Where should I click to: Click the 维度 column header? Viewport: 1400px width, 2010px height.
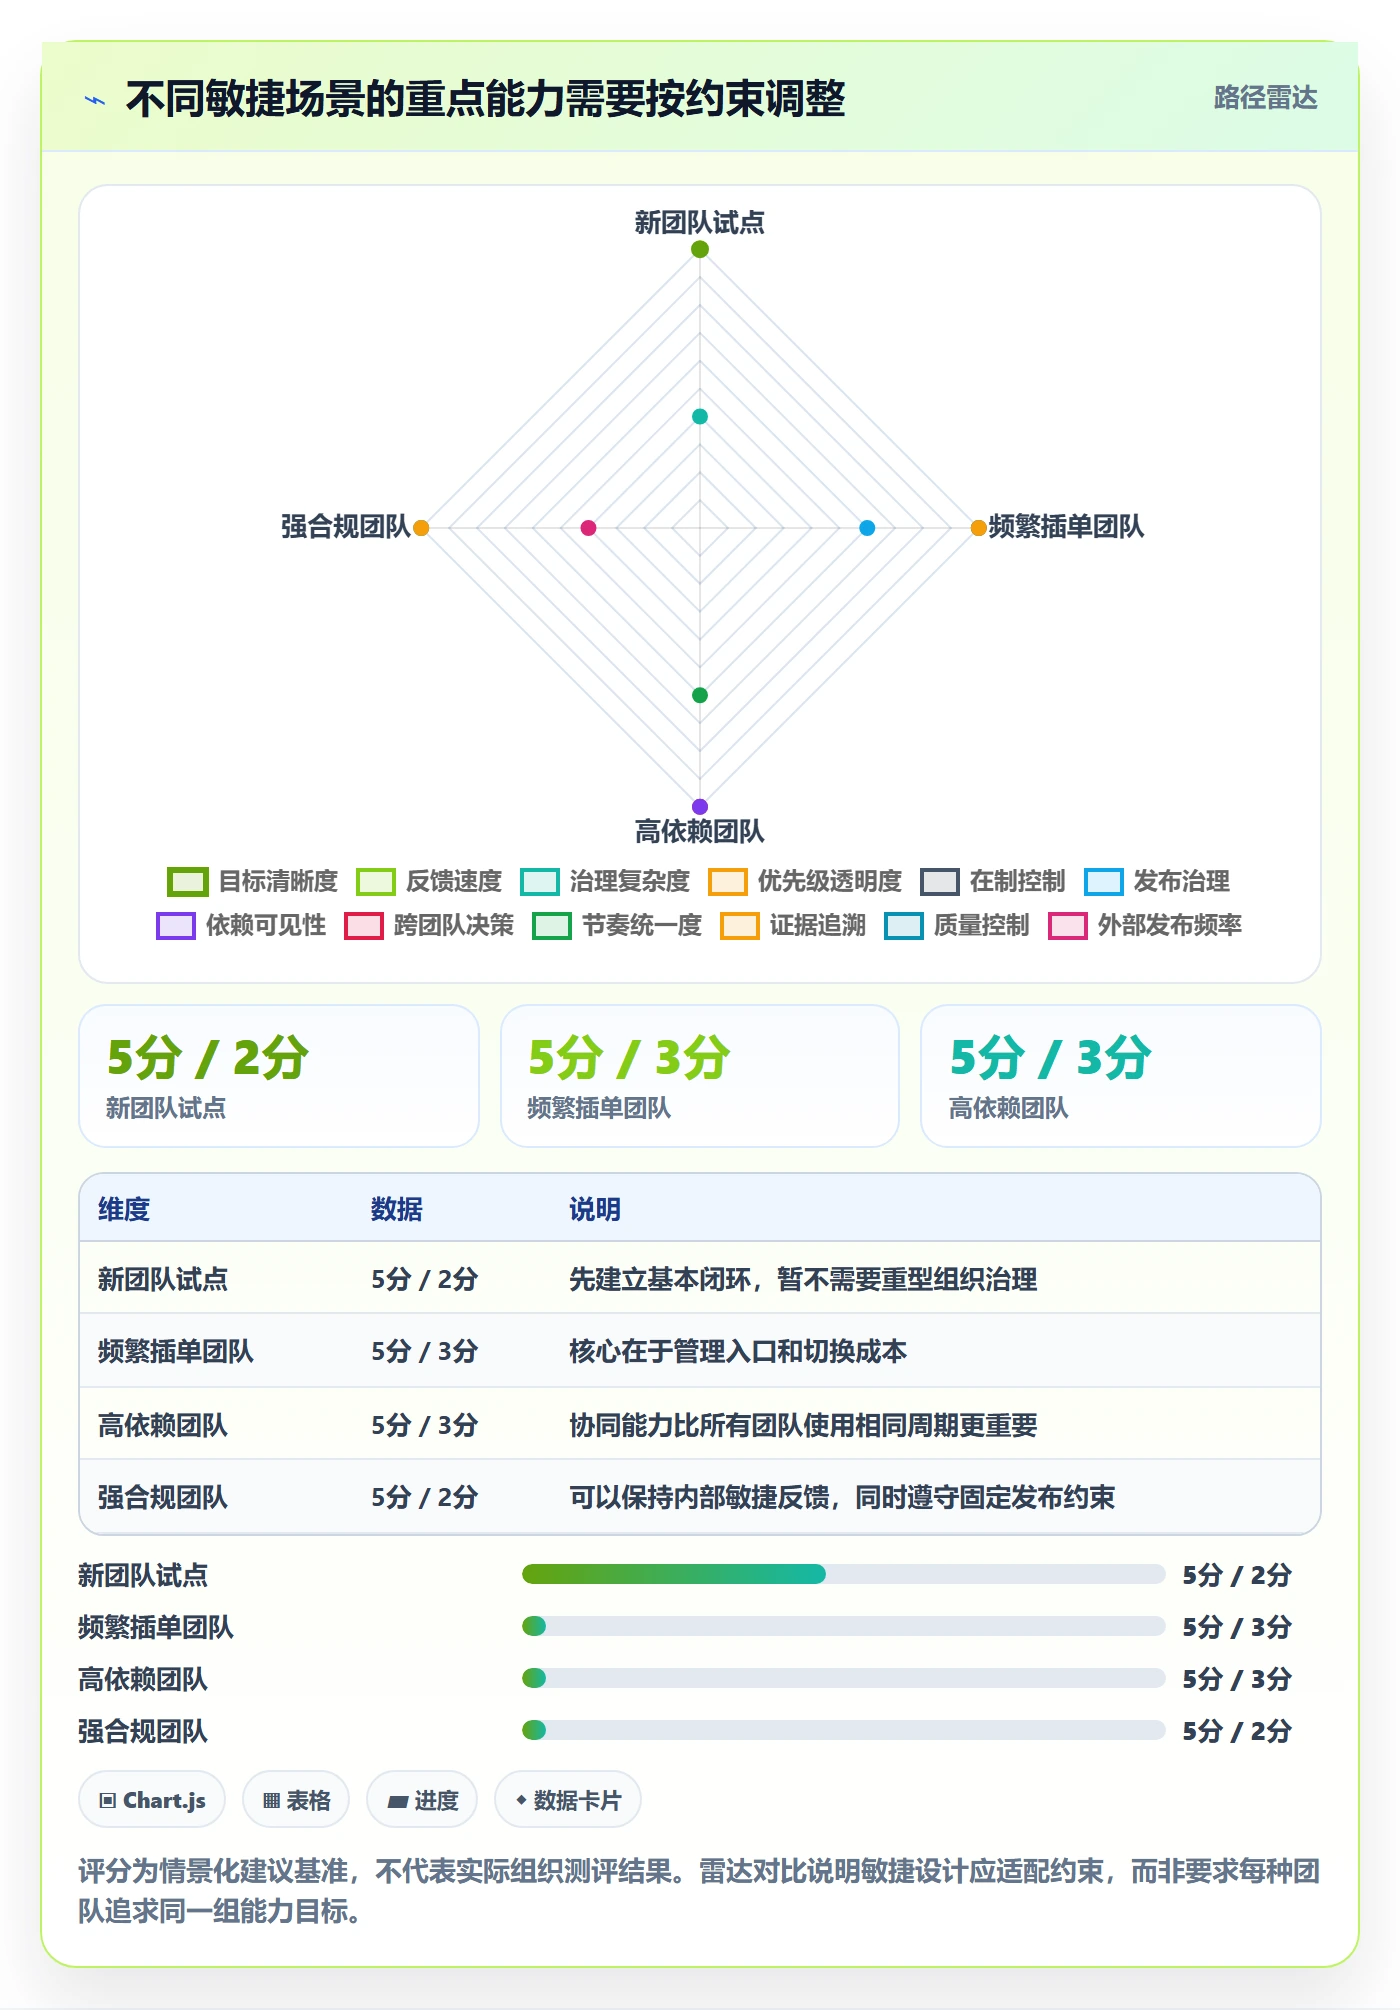click(x=124, y=1209)
